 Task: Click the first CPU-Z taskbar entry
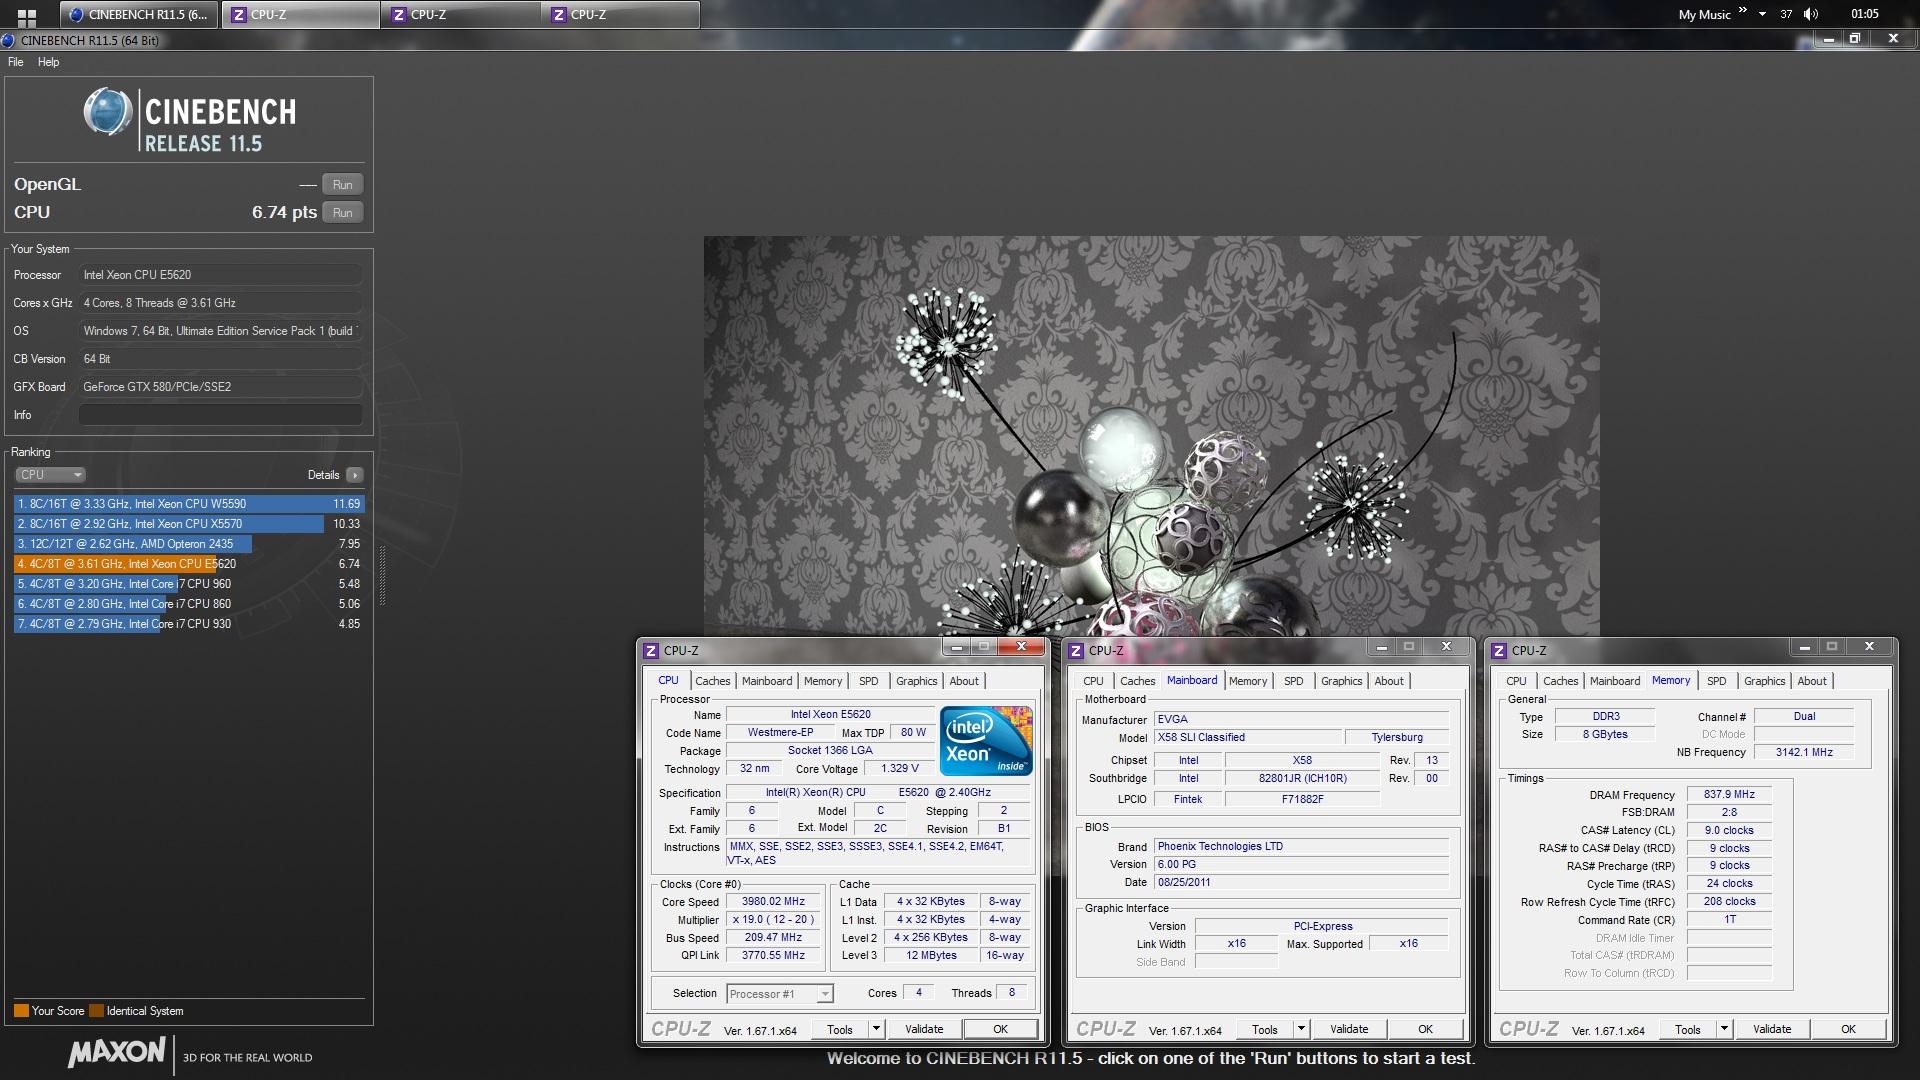[300, 14]
